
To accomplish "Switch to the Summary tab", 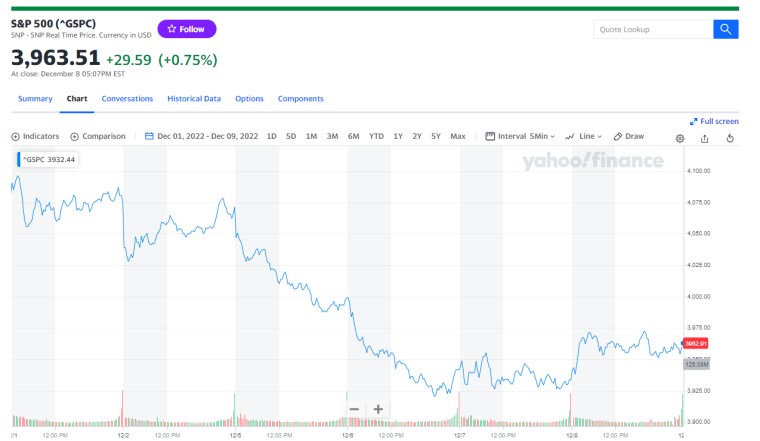I will click(35, 98).
